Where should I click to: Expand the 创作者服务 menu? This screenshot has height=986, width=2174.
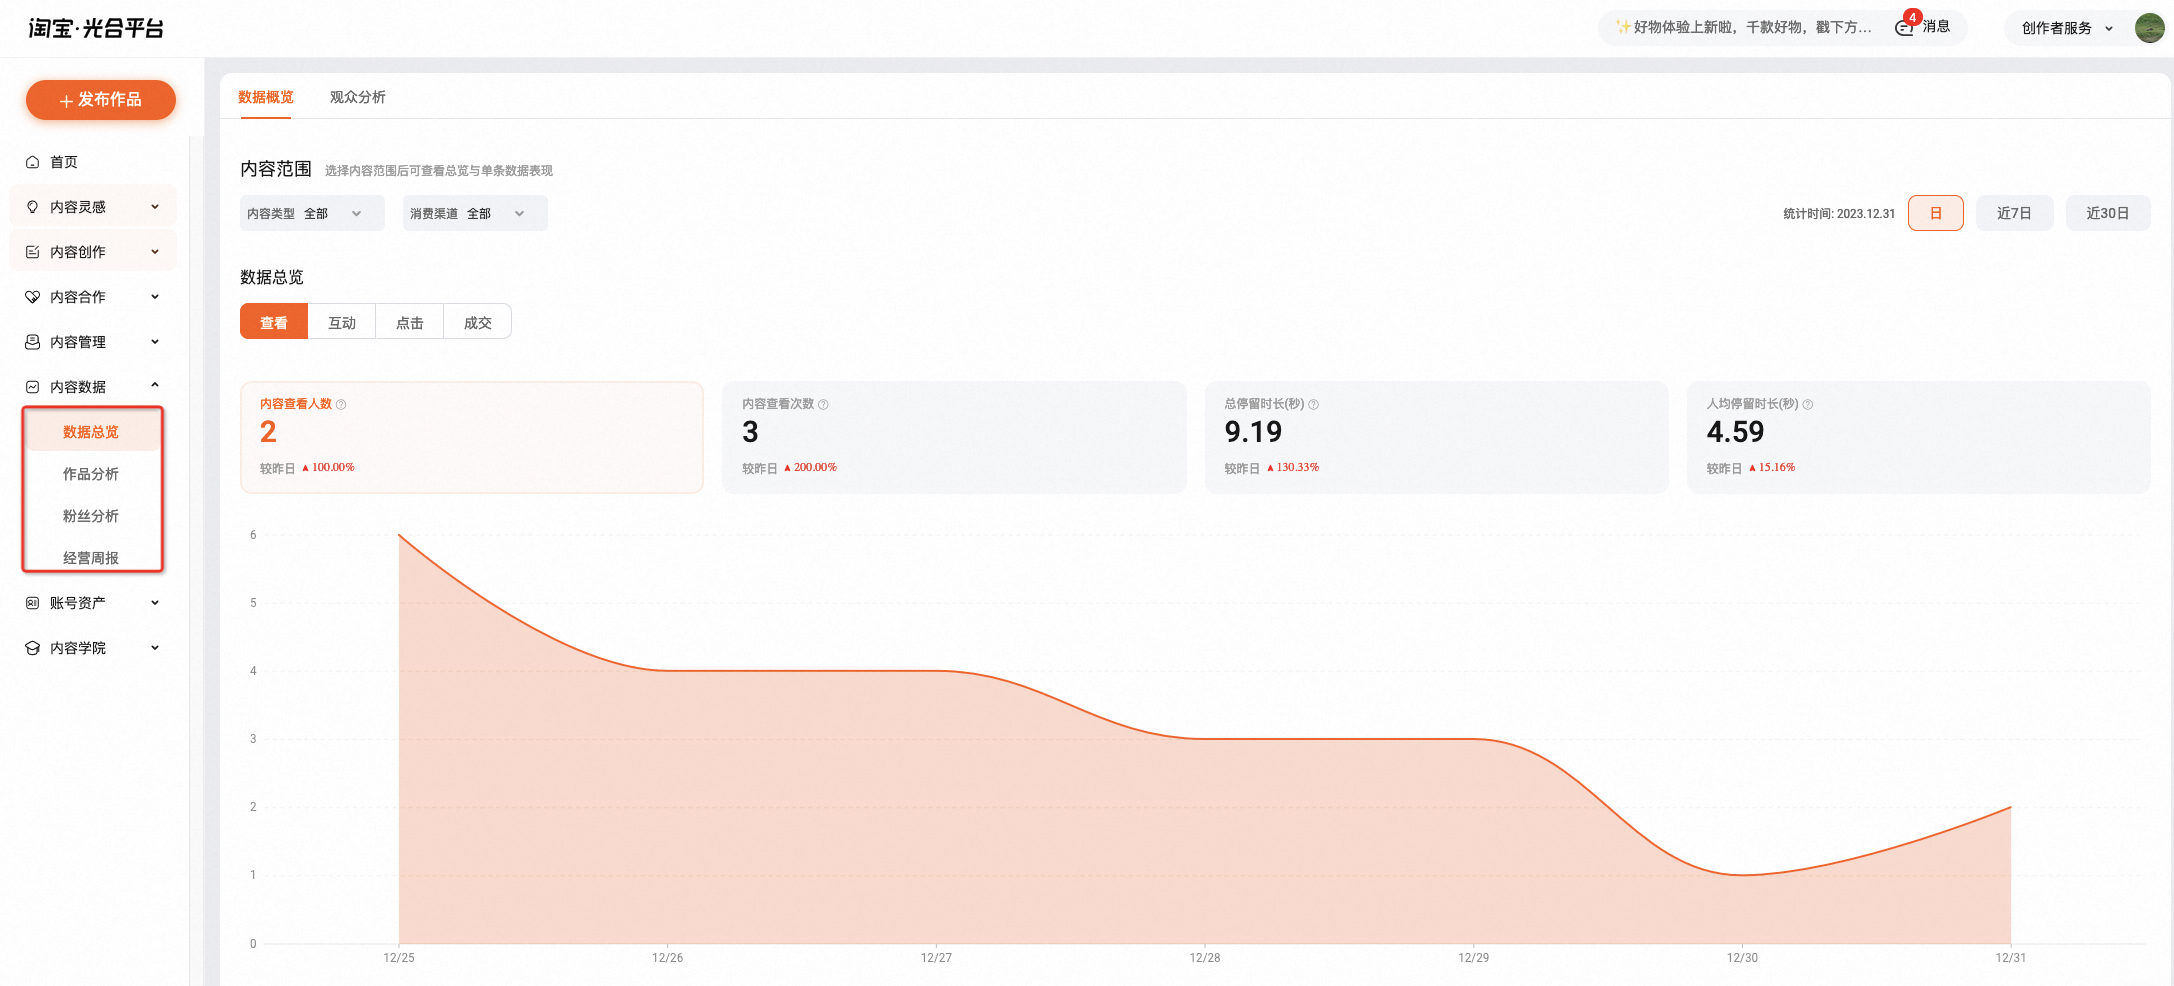(x=2066, y=28)
